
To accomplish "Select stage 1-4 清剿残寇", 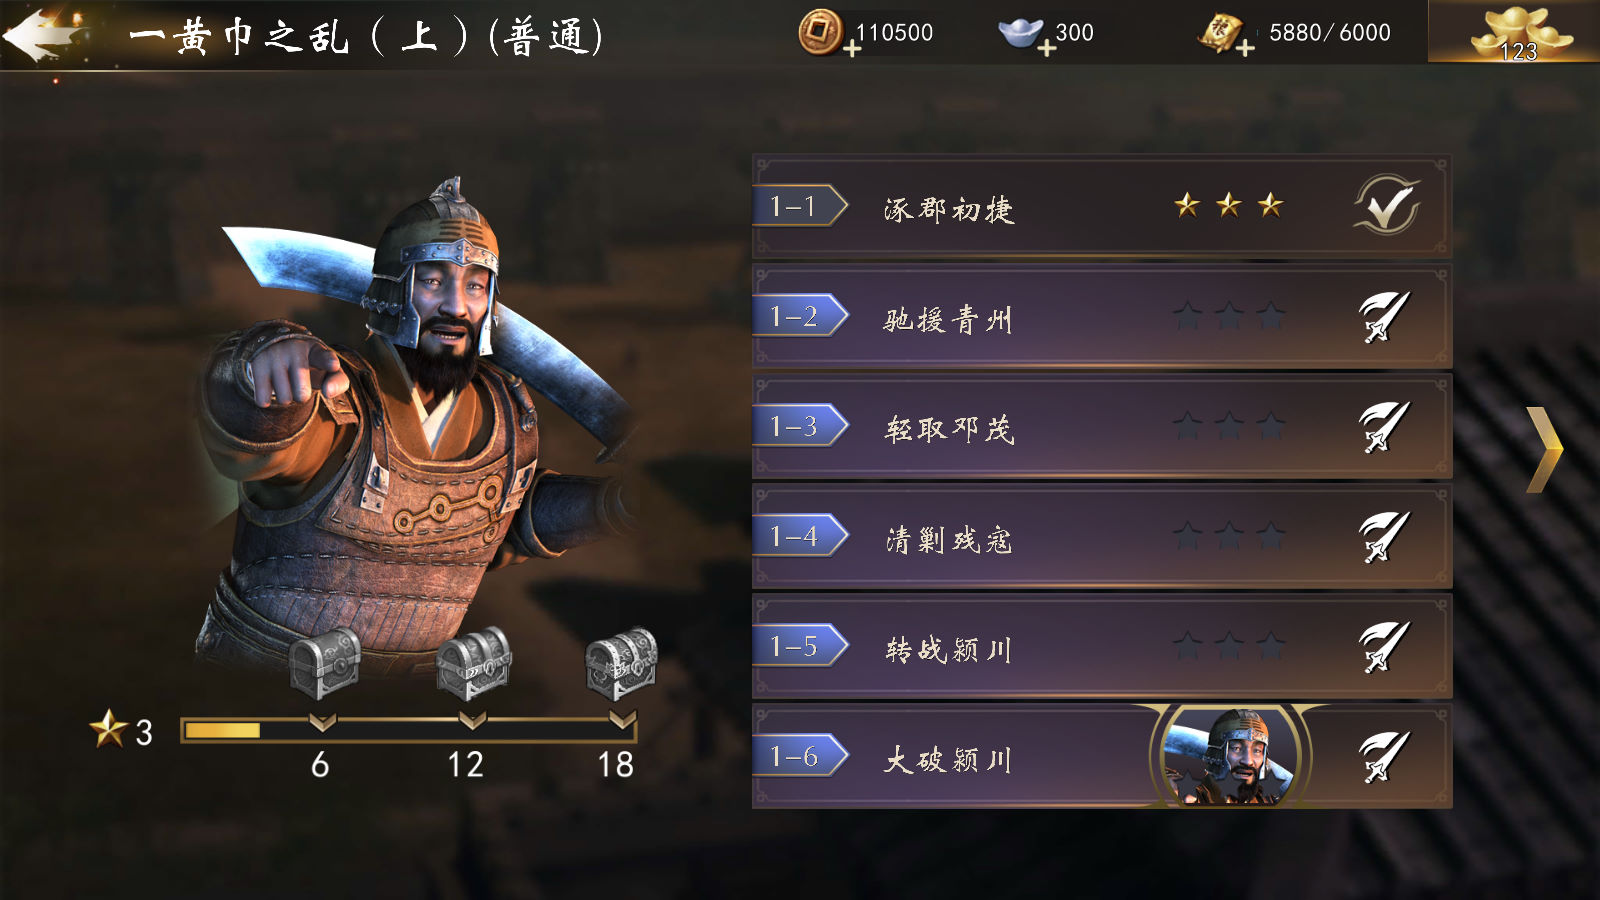I will (1102, 537).
